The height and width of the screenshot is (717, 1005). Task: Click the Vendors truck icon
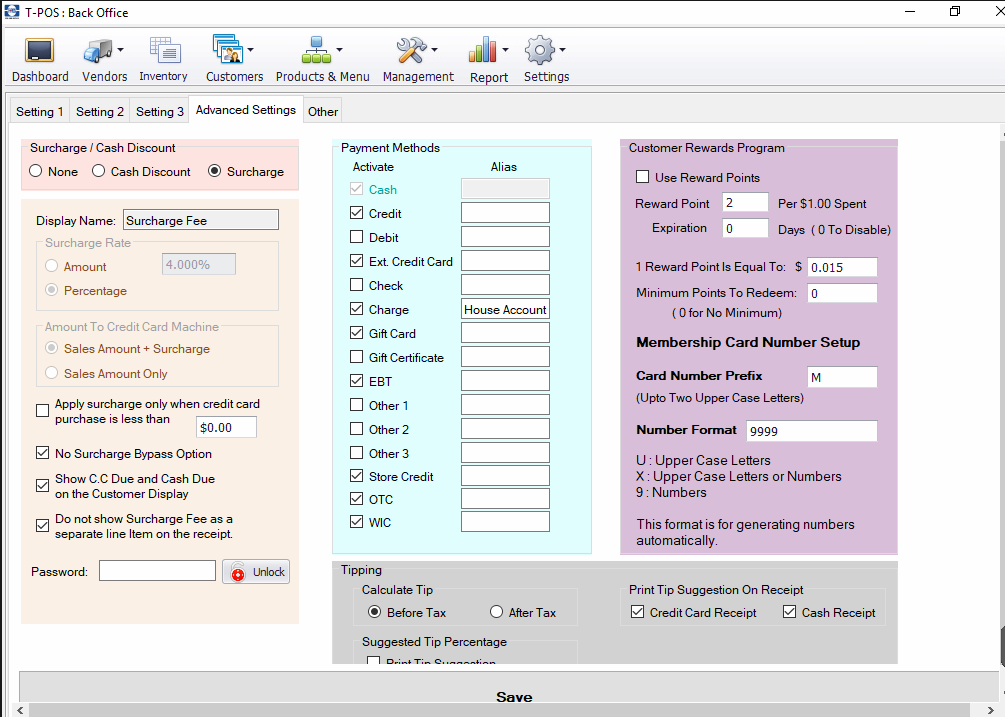(x=97, y=51)
